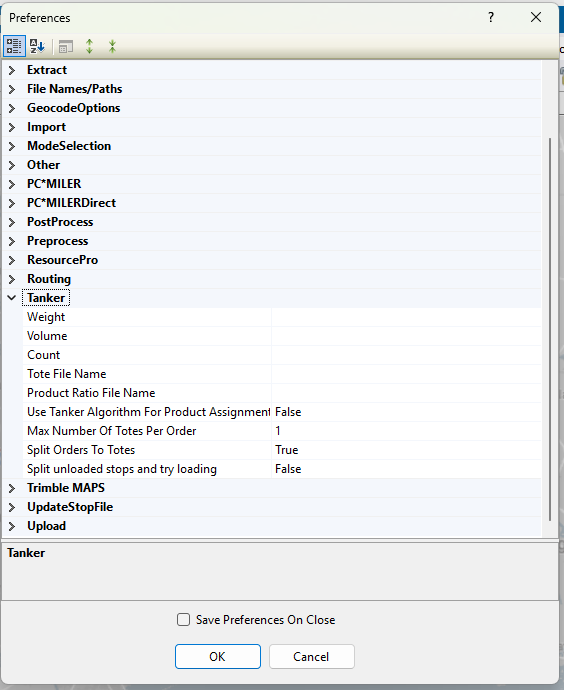
Task: Select the Trimble MAPS category label
Action: coord(66,488)
